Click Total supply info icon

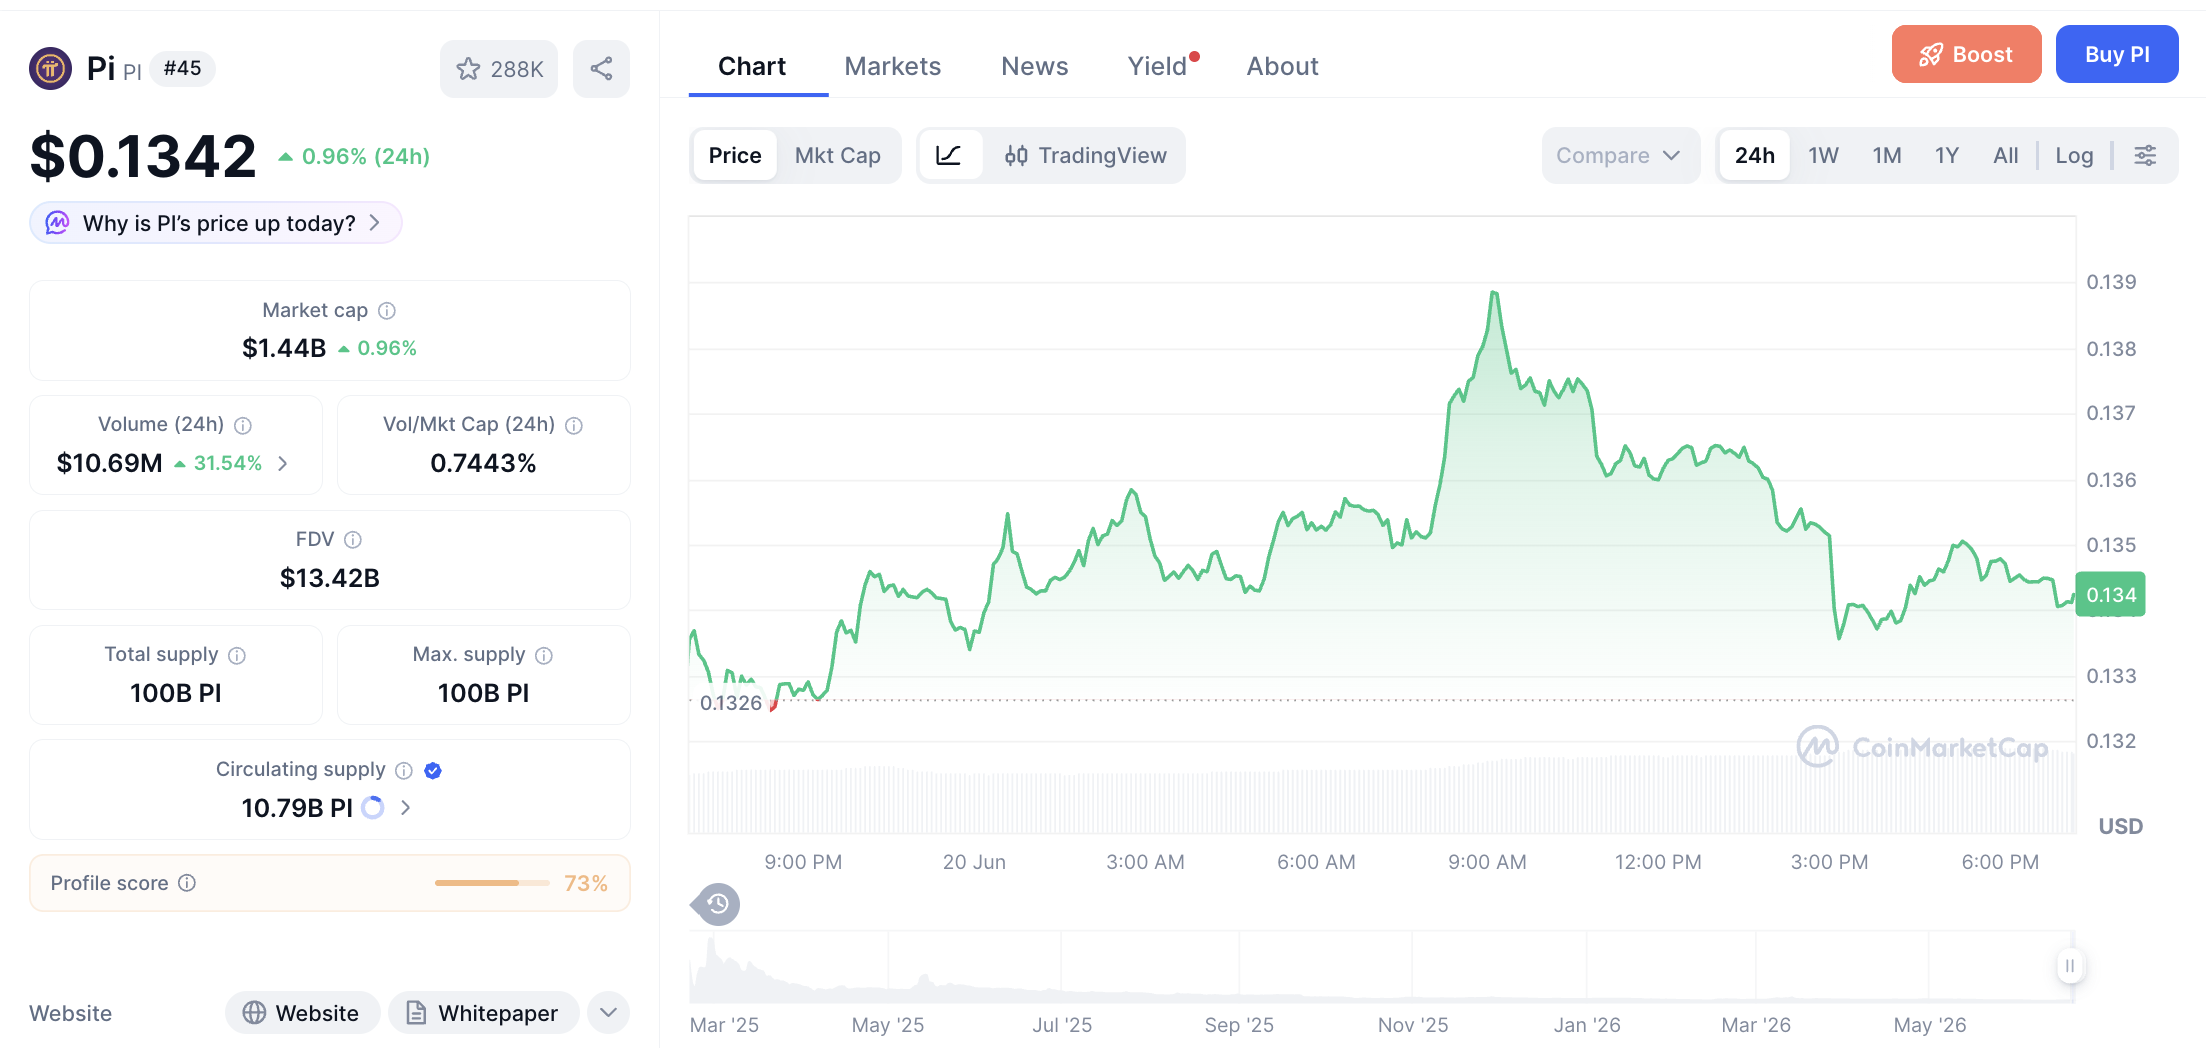pos(237,655)
